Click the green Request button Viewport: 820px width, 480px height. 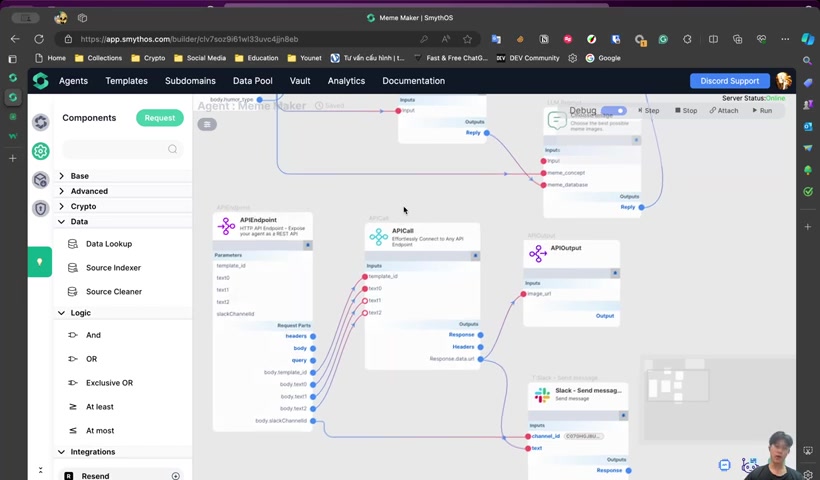(x=160, y=118)
